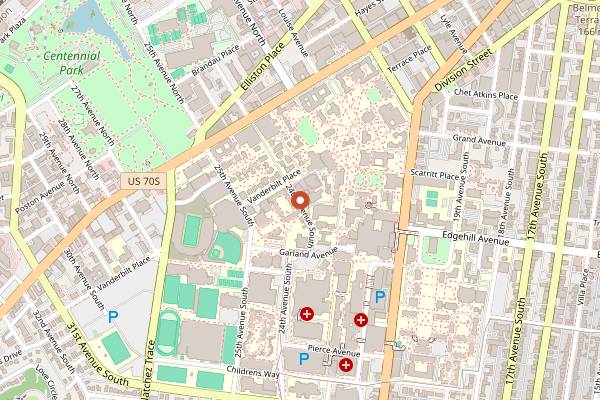Click 17th Avenue South label near Villa Place
The image size is (600, 400).
pos(517,341)
